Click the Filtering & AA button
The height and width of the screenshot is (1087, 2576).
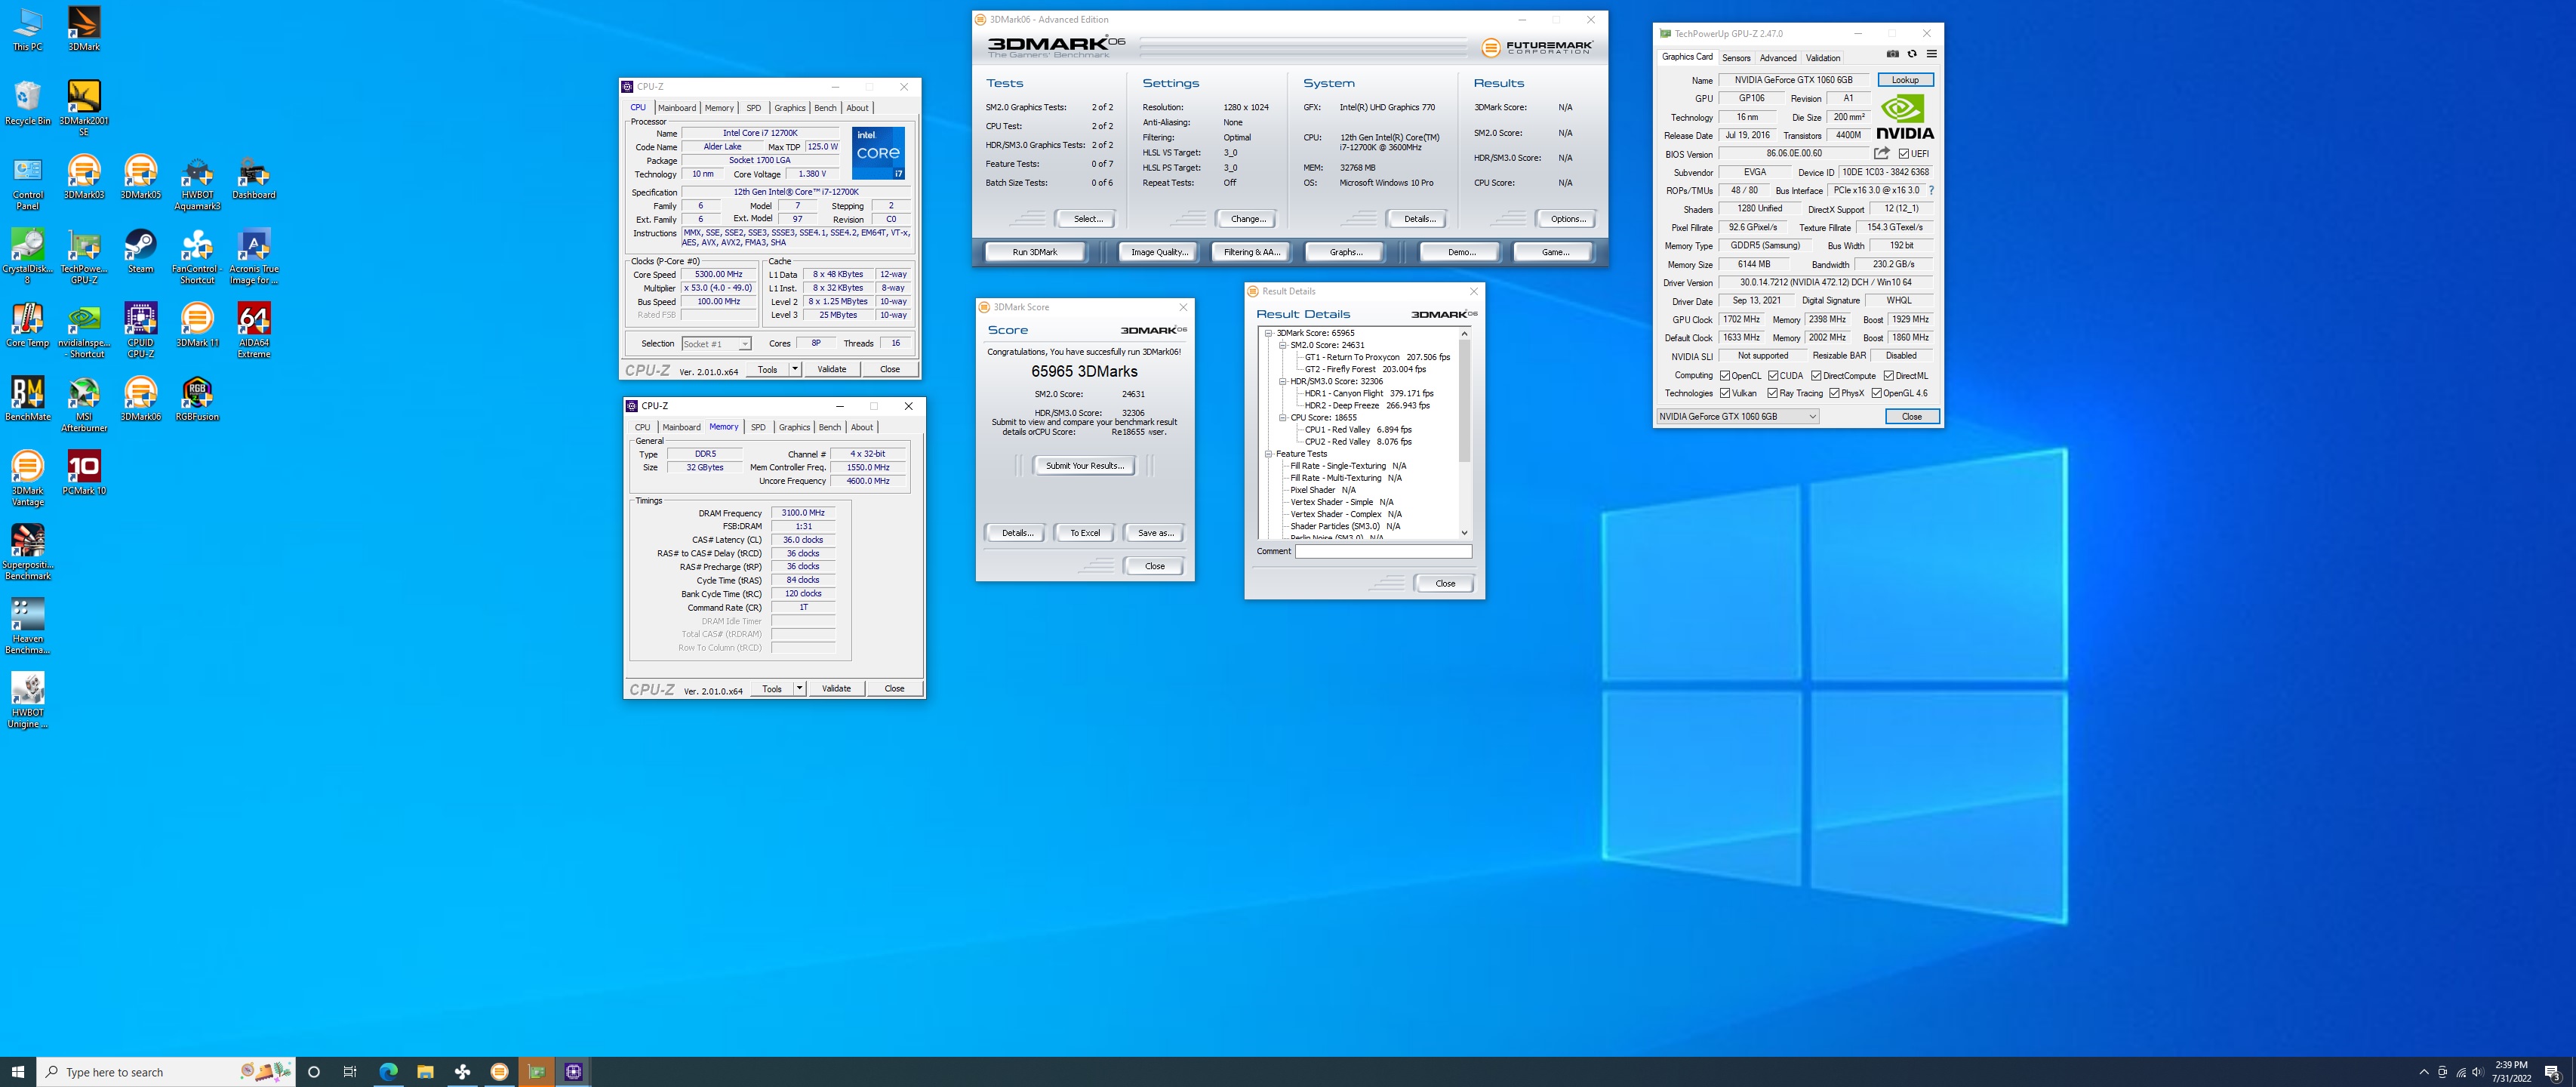[1252, 252]
